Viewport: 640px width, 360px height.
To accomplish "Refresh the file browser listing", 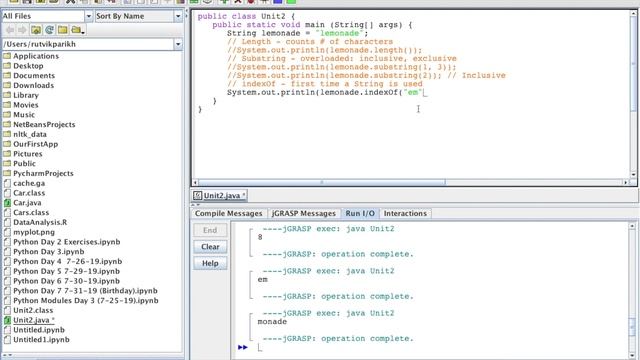I will click(49, 30).
